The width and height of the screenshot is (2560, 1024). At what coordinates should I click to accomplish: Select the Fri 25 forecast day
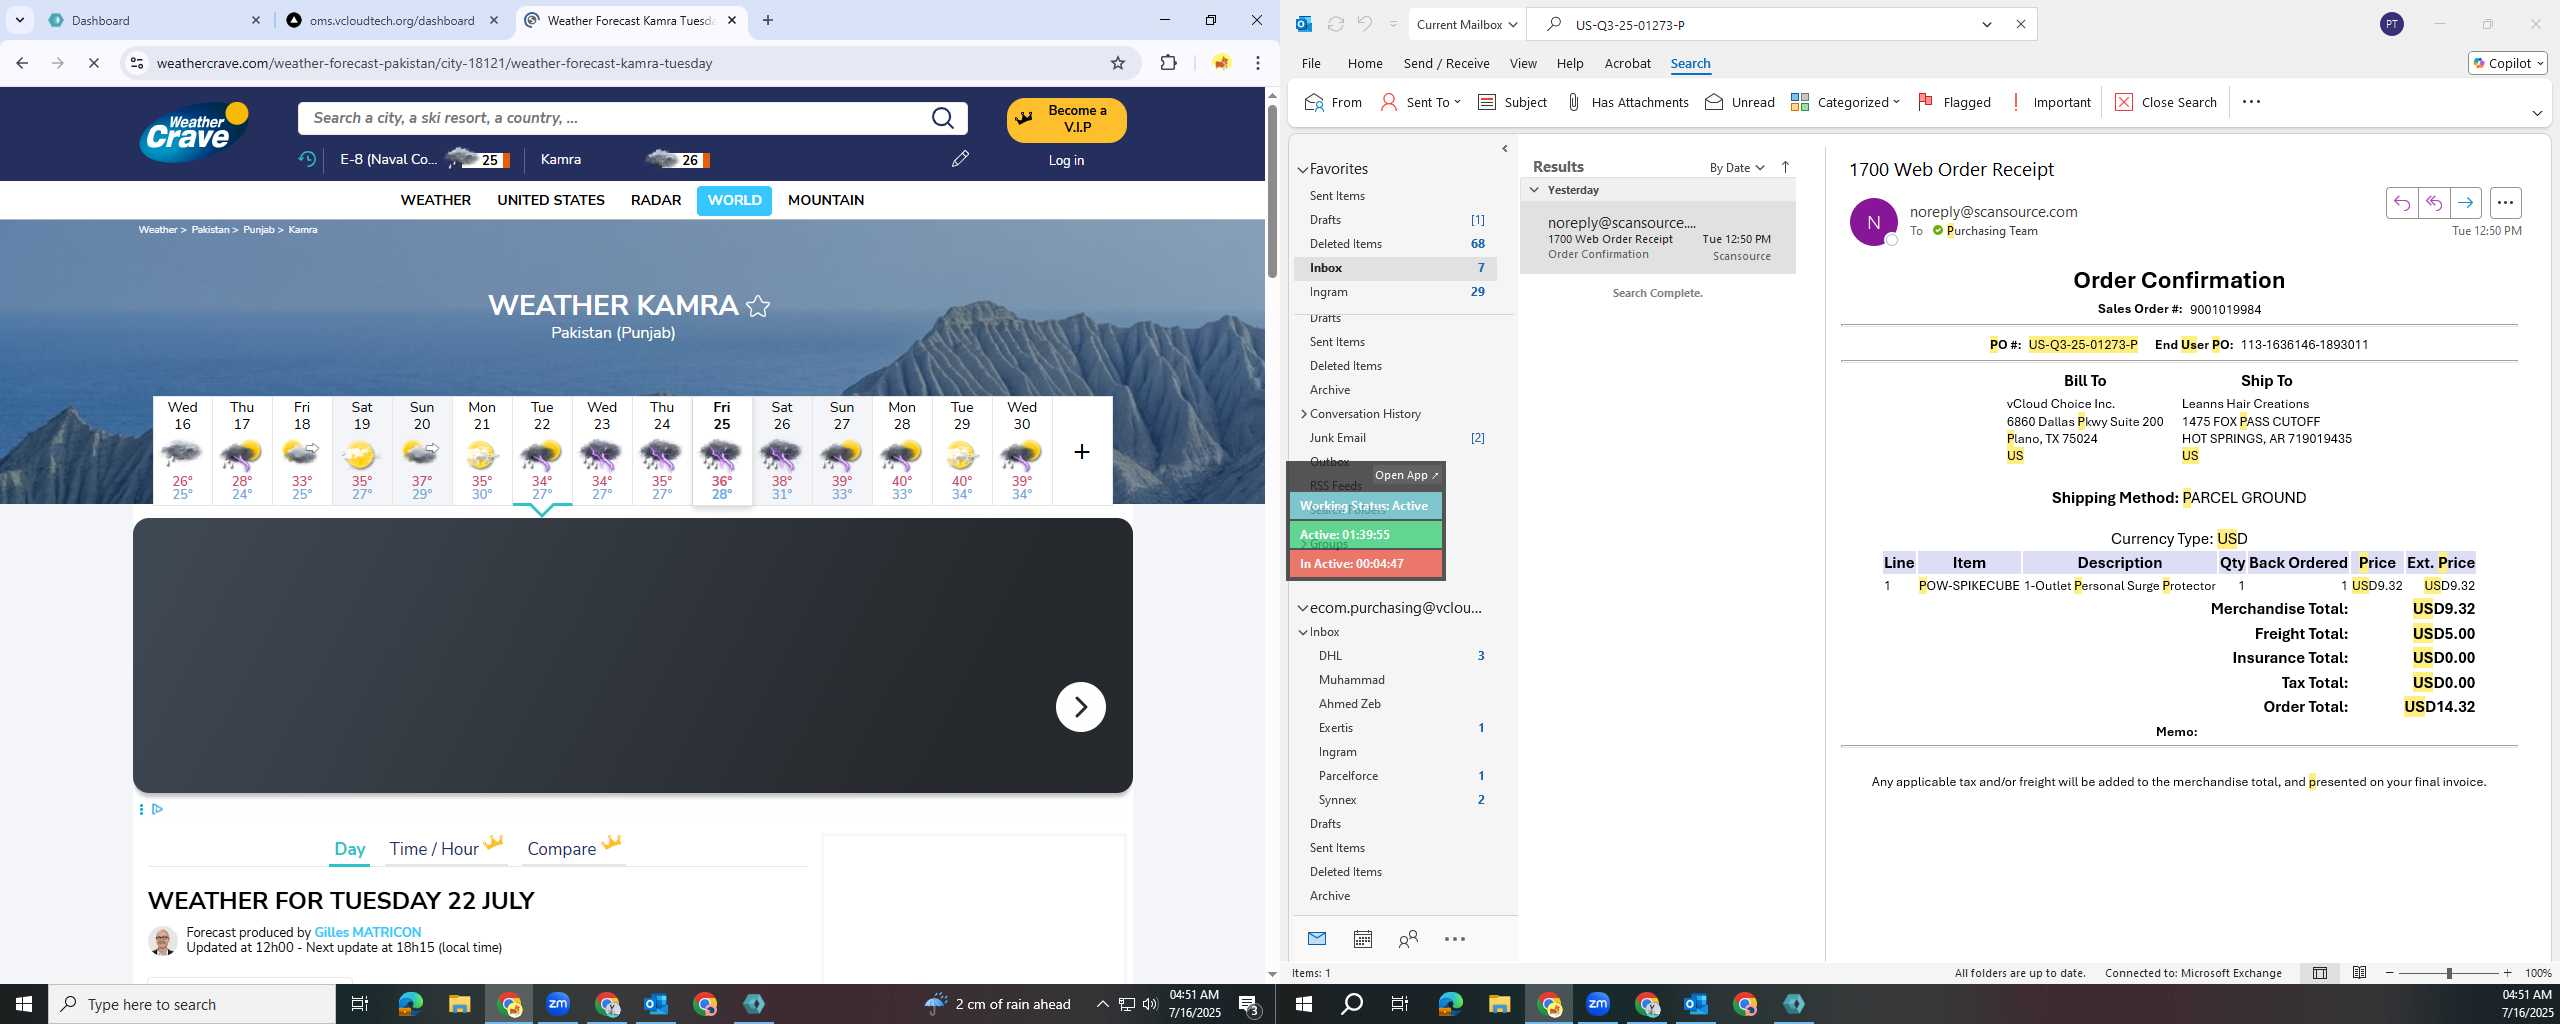click(x=721, y=450)
